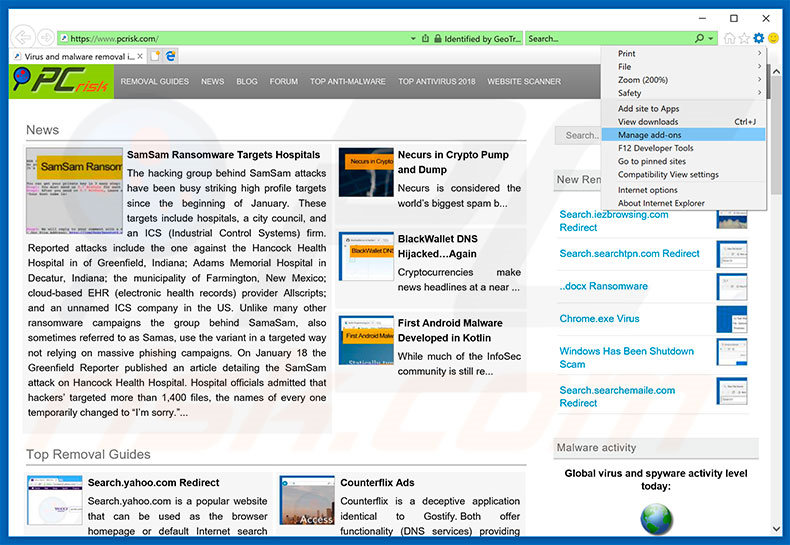
Task: Click the magnifier search icon in search box
Action: 699,38
